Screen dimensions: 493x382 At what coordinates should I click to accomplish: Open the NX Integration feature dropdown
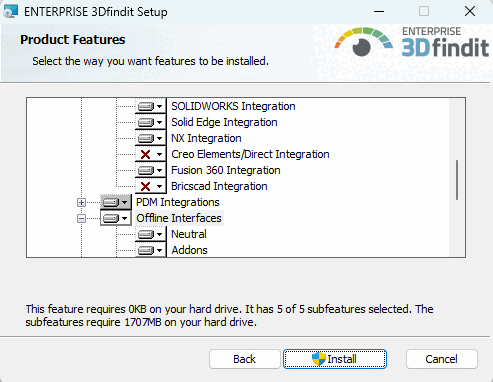tap(150, 138)
